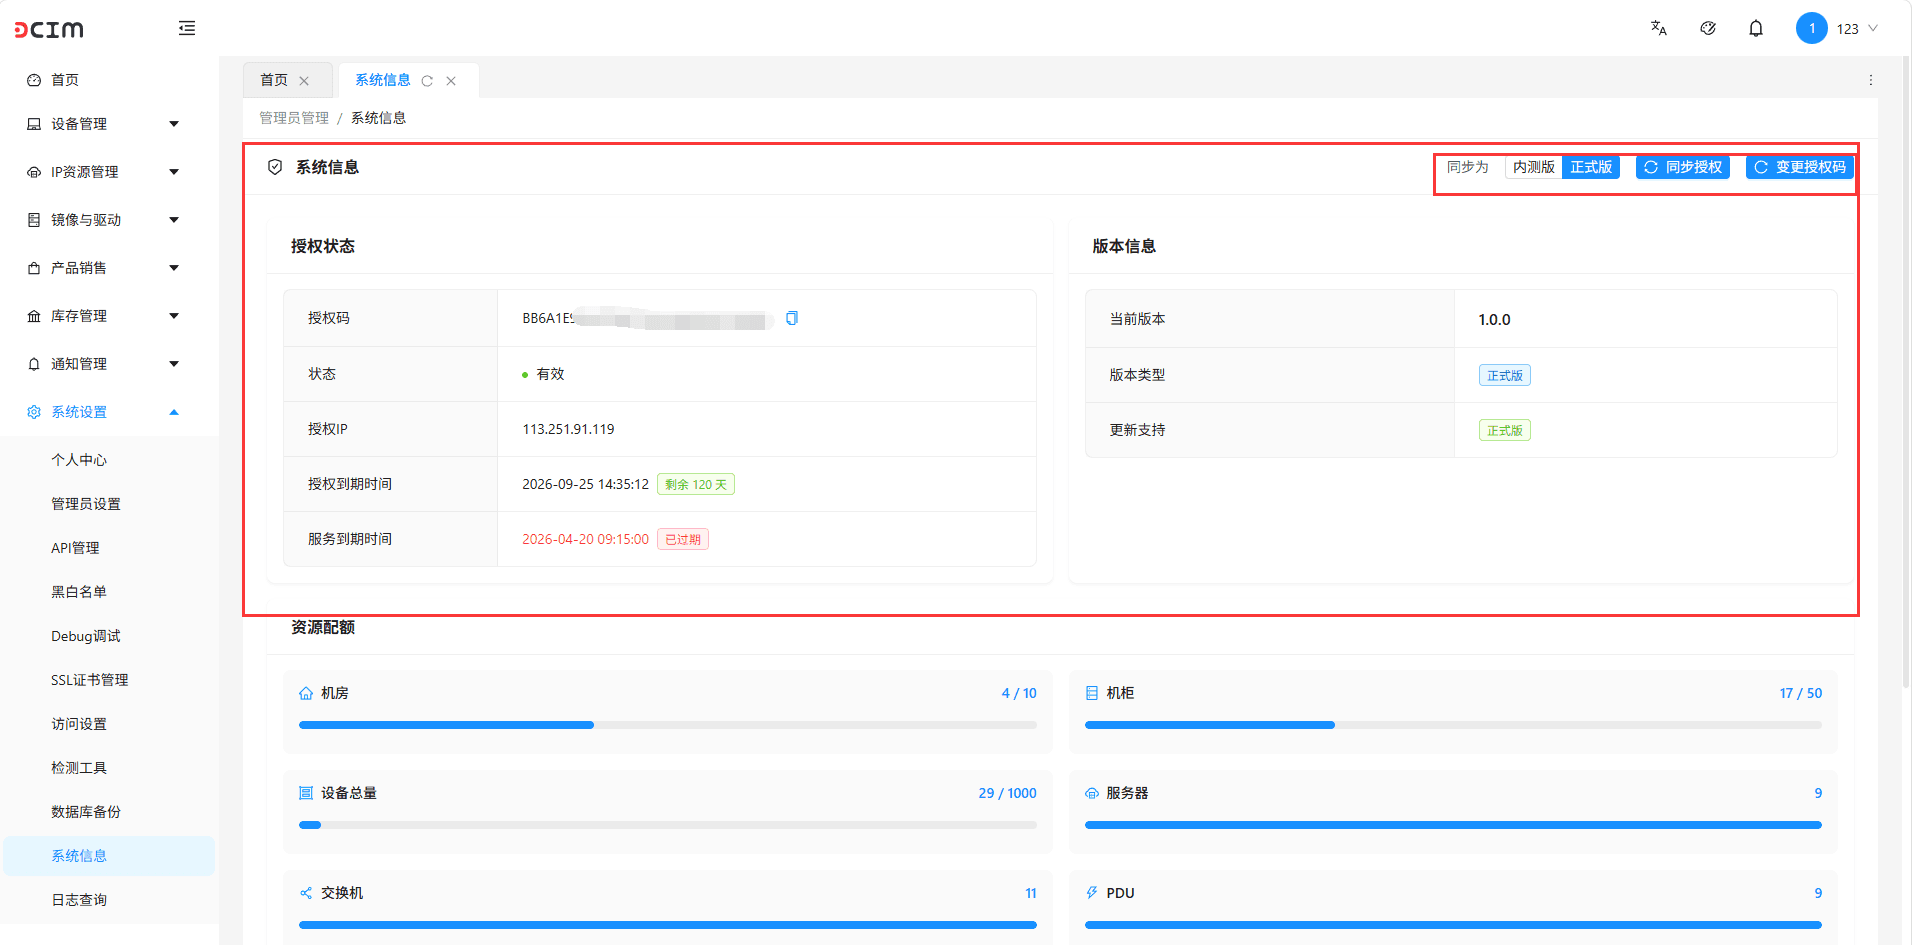Open 检测工具 in sidebar
Screen dimensions: 1915x945
[79, 768]
